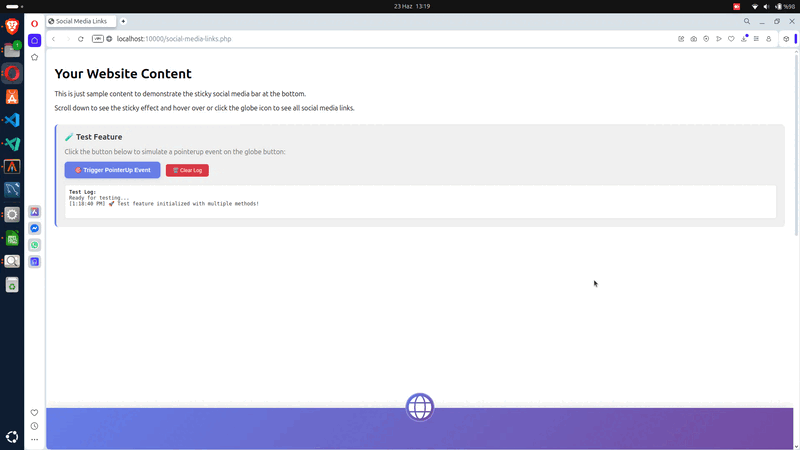This screenshot has height=450, width=800.
Task: Click the shield-shaped toolbar icon
Action: click(x=706, y=39)
